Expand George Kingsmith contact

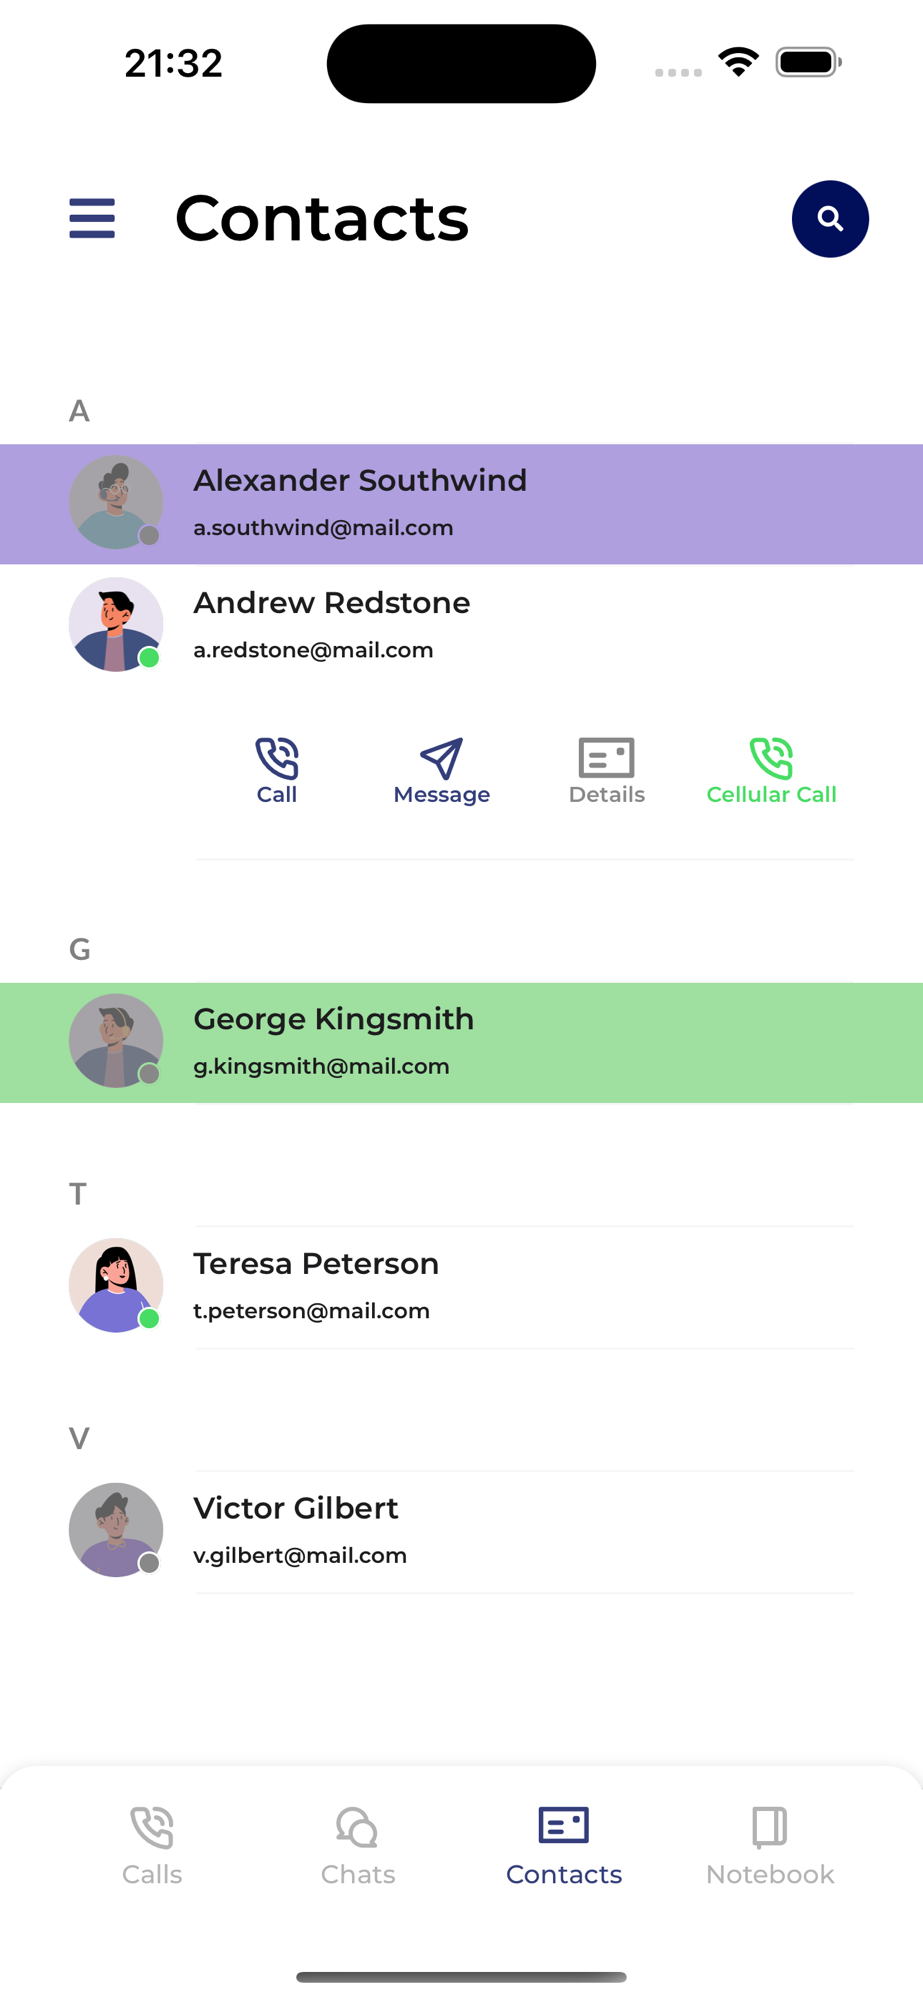(461, 1043)
